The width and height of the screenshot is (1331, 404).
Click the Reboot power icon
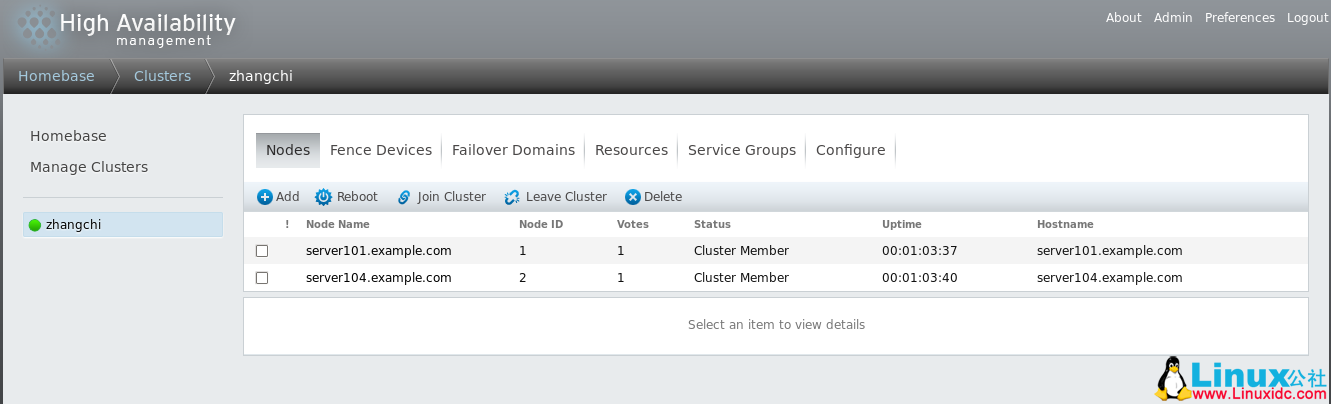(323, 197)
